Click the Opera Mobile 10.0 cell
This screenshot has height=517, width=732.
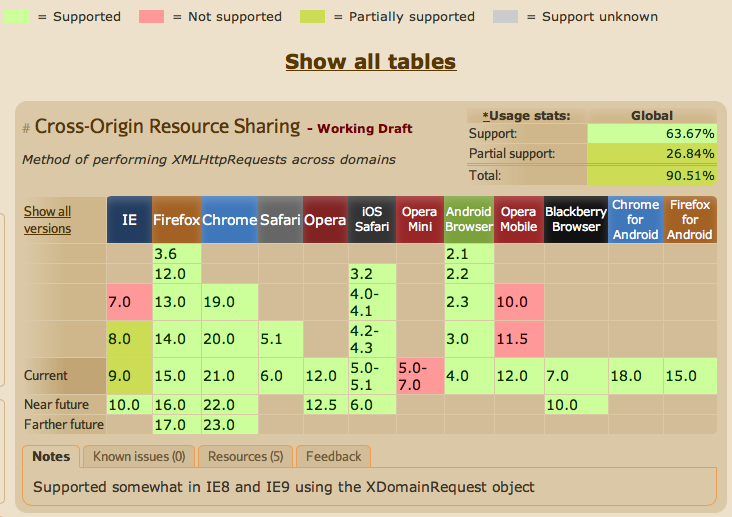tap(519, 302)
